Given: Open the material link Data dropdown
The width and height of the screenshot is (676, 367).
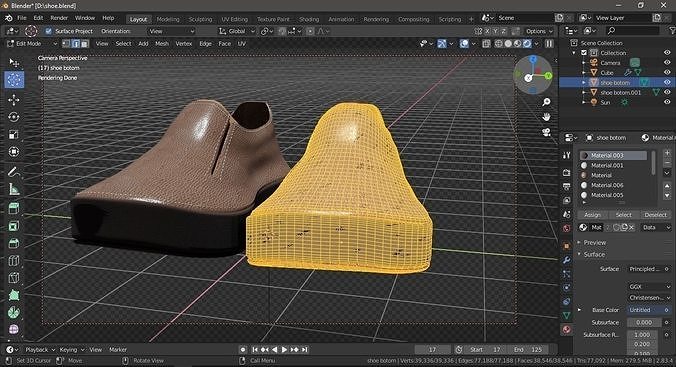Looking at the screenshot, I should tap(655, 227).
